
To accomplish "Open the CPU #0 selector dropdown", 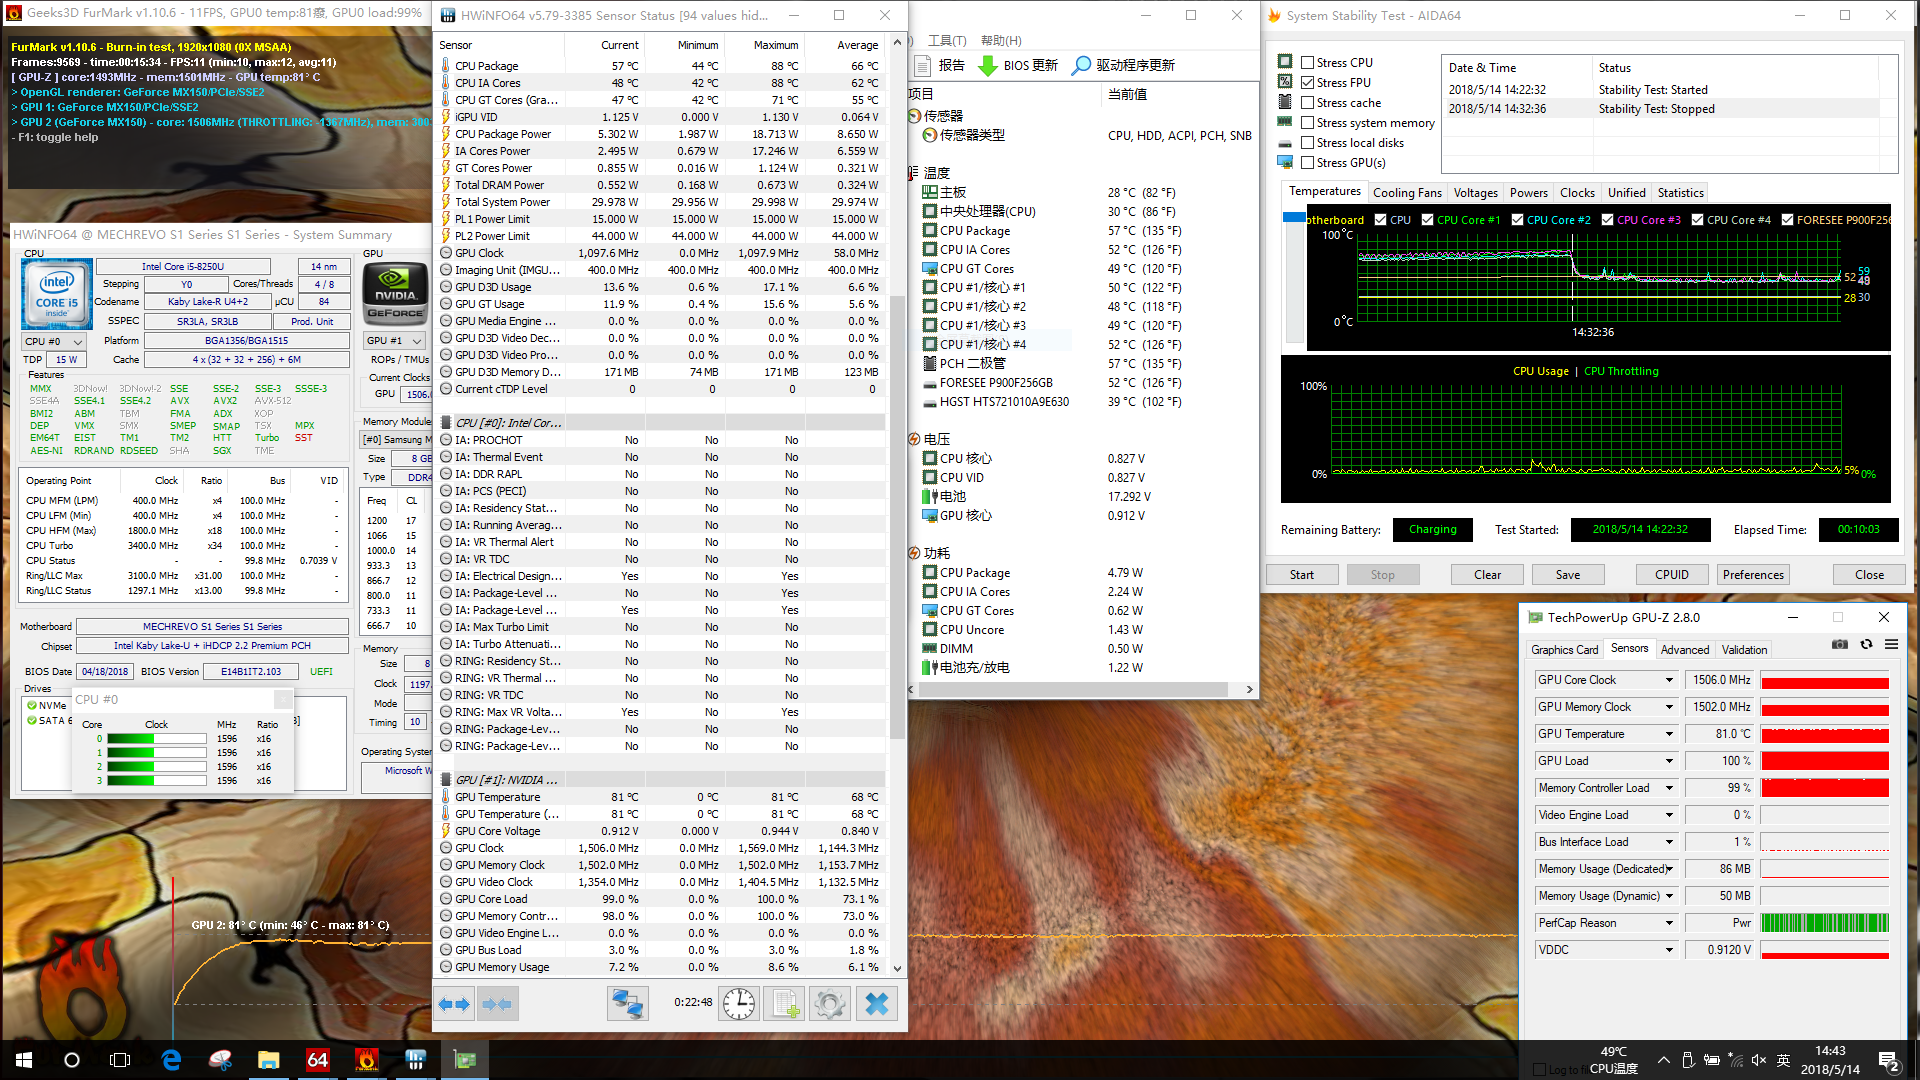I will click(54, 342).
